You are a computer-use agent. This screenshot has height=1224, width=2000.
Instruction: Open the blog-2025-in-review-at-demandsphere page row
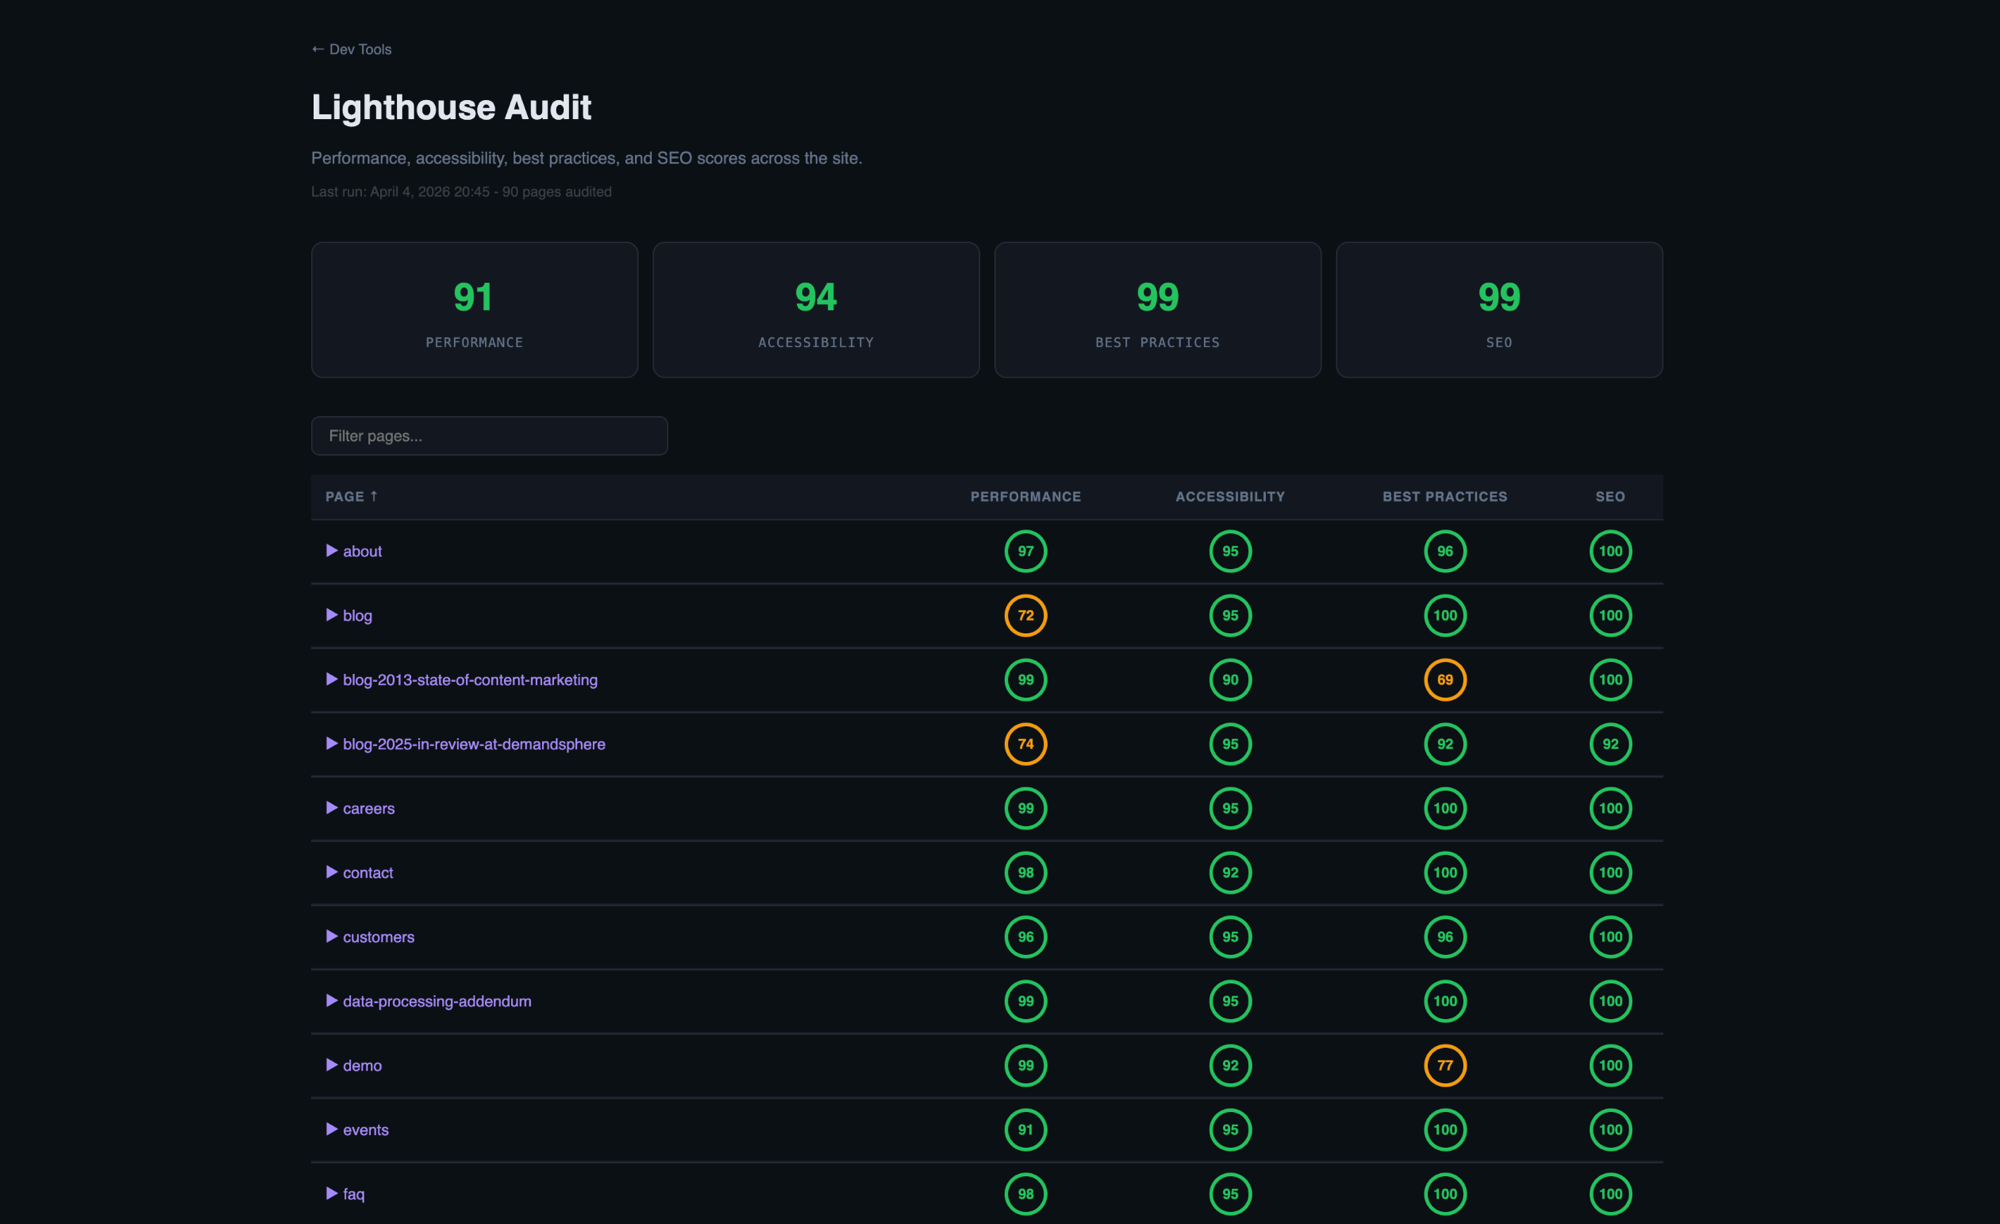(474, 744)
